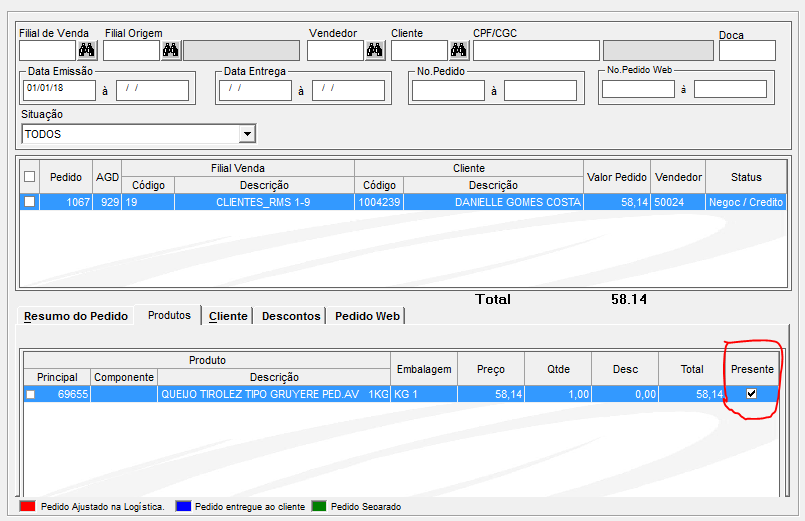The width and height of the screenshot is (805, 521).
Task: Click the blue Pedido entregue ao cliente swatch
Action: pyautogui.click(x=183, y=507)
